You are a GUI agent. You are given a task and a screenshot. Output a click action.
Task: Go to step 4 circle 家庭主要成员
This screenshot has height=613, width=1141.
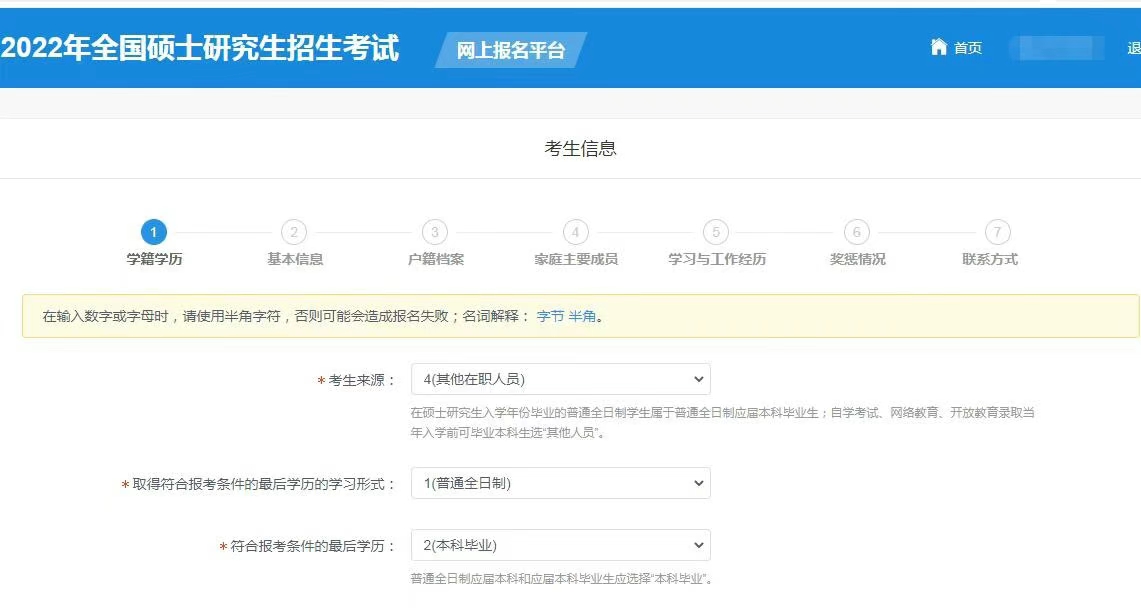pyautogui.click(x=575, y=233)
